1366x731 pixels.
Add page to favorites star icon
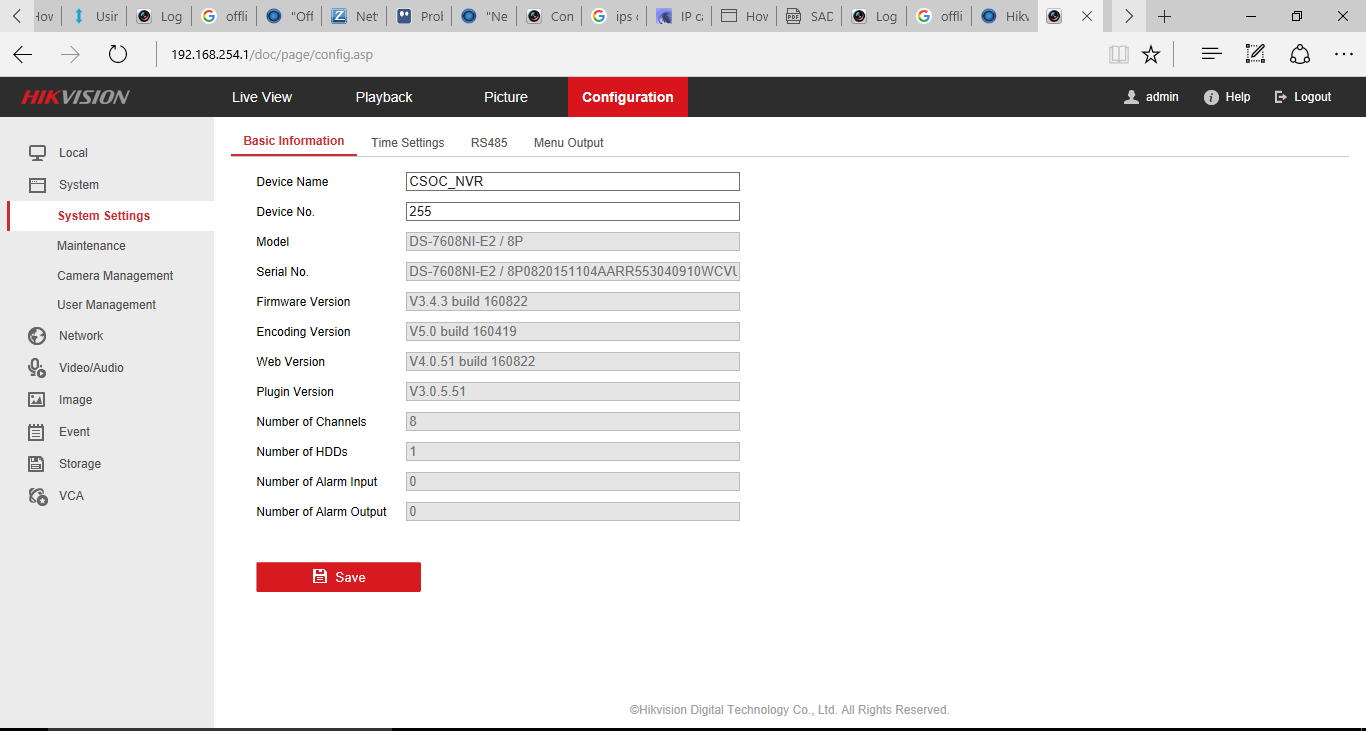click(1151, 55)
